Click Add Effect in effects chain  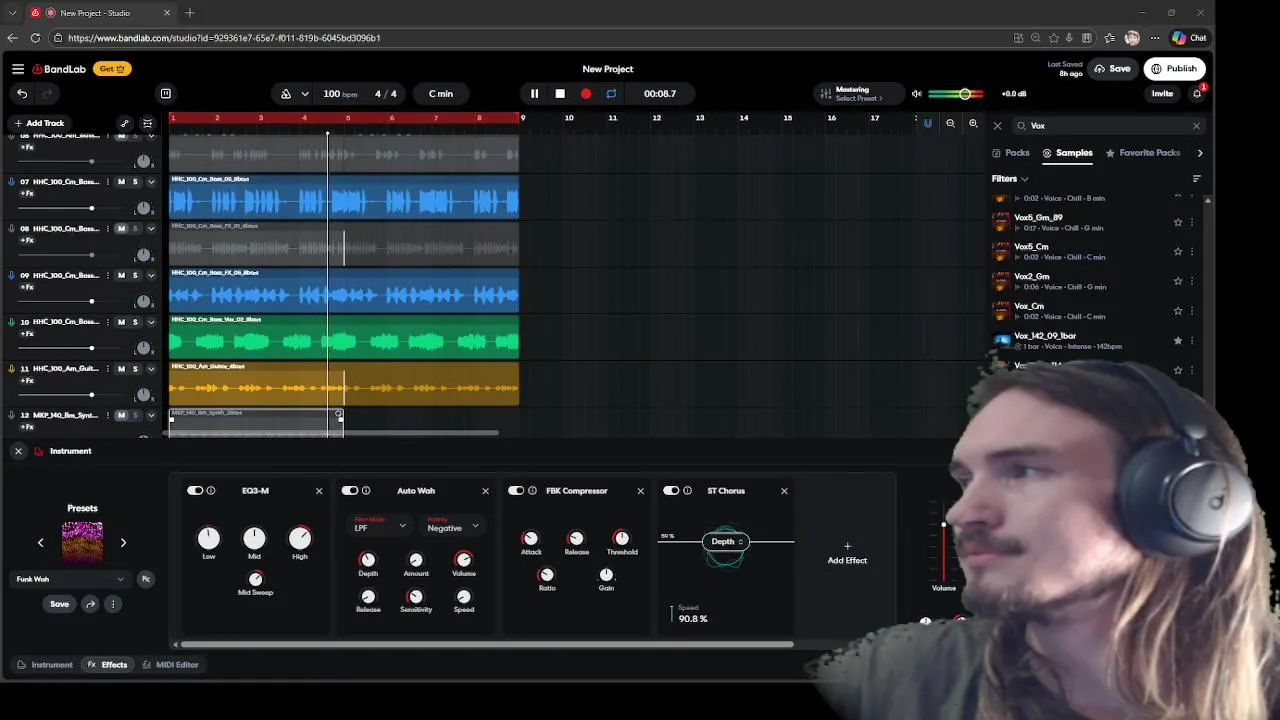pos(847,553)
